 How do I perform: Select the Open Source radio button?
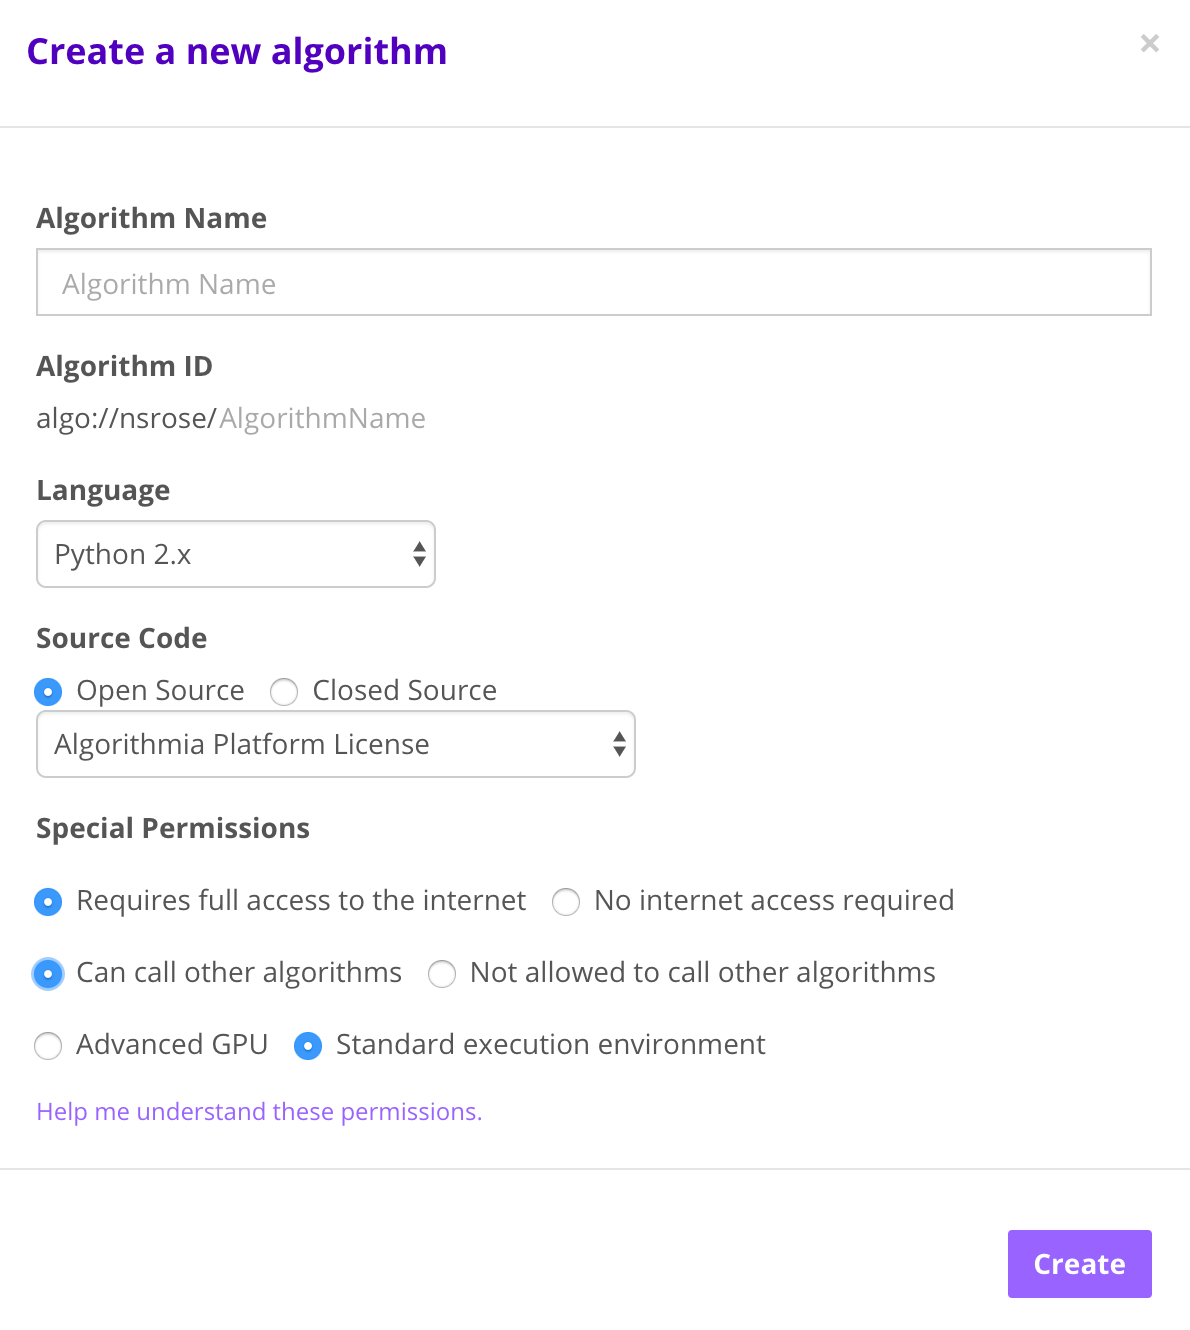48,691
